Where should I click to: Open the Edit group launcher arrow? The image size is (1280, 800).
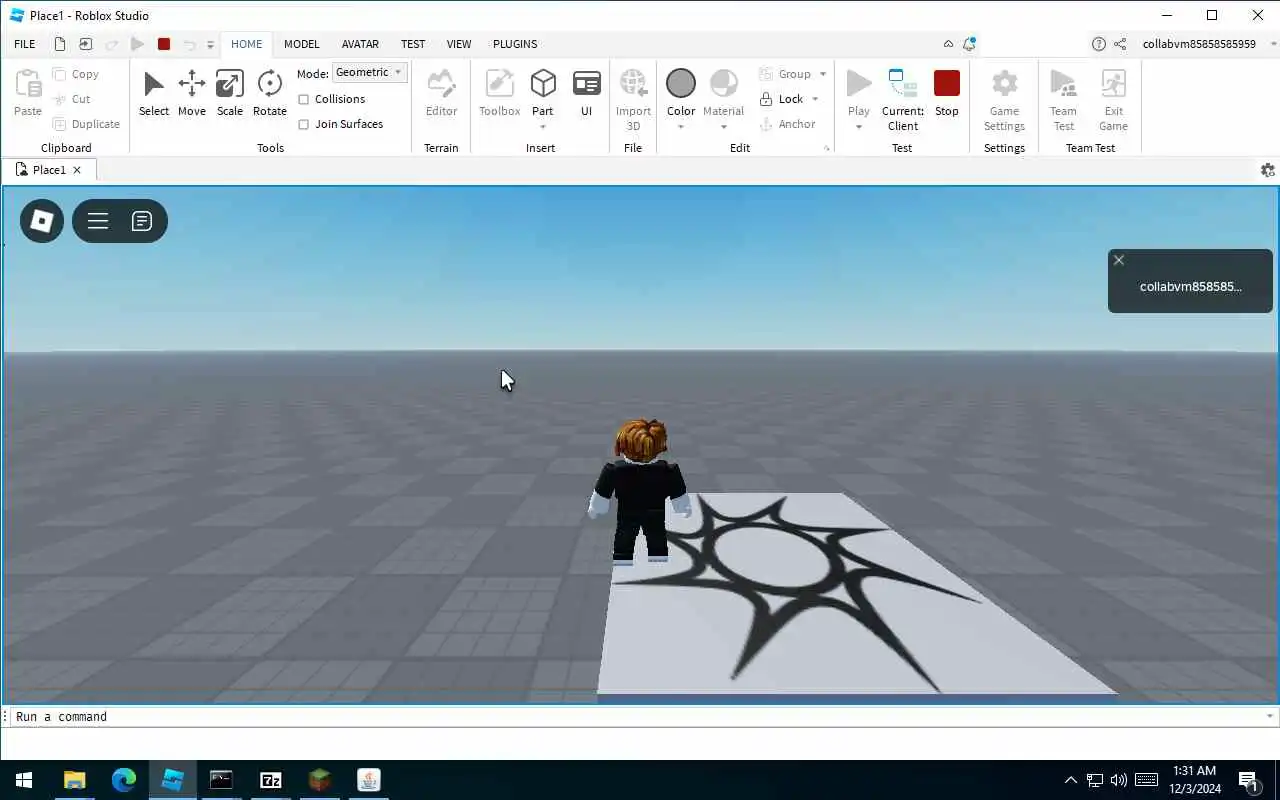[827, 148]
